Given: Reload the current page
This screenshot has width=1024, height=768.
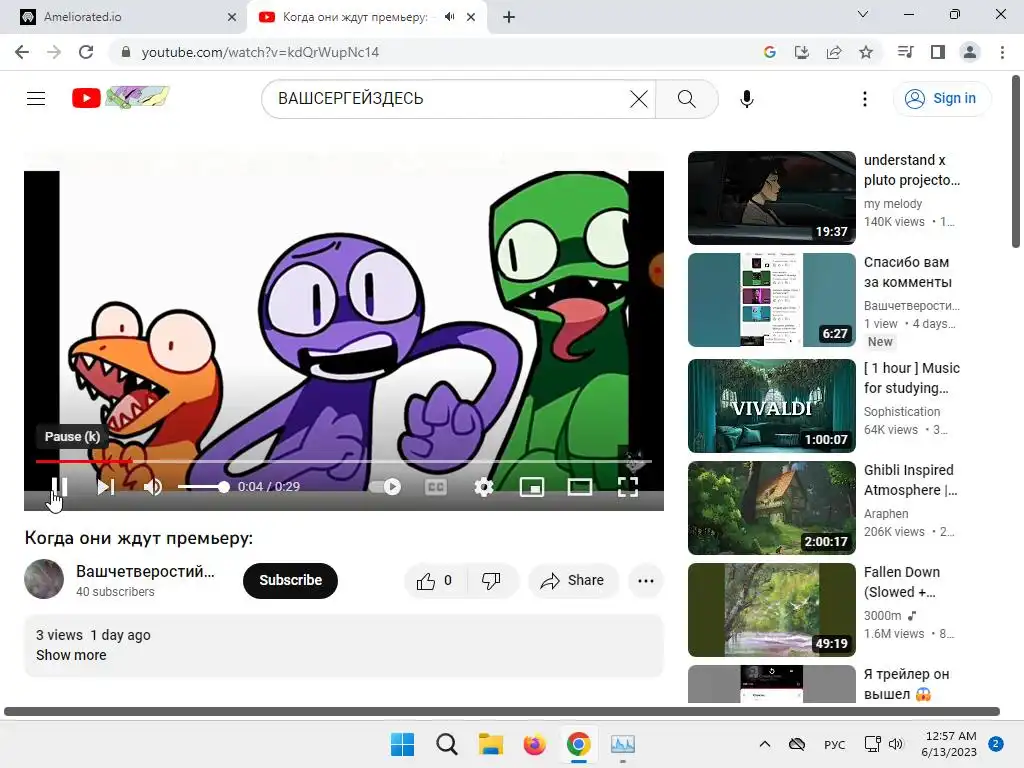Looking at the screenshot, I should tap(86, 52).
